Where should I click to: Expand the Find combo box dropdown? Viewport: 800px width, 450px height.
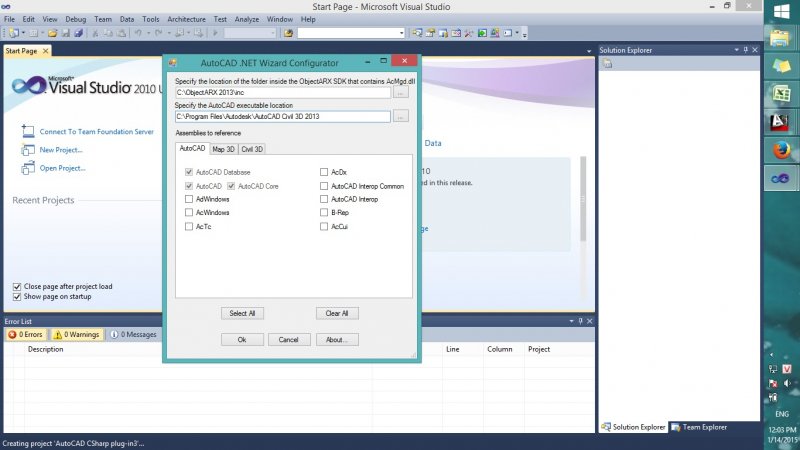[x=402, y=33]
